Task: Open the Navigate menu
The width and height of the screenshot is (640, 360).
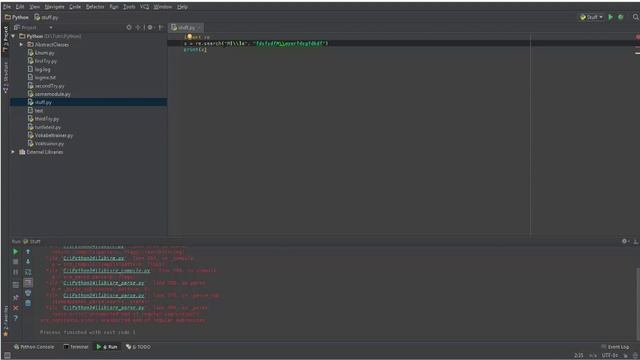Action: (x=54, y=7)
